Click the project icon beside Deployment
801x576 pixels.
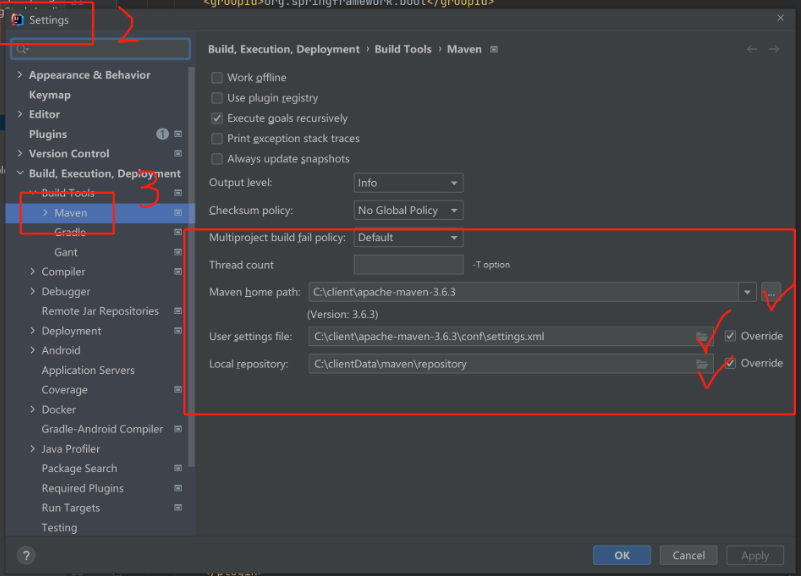pyautogui.click(x=178, y=331)
